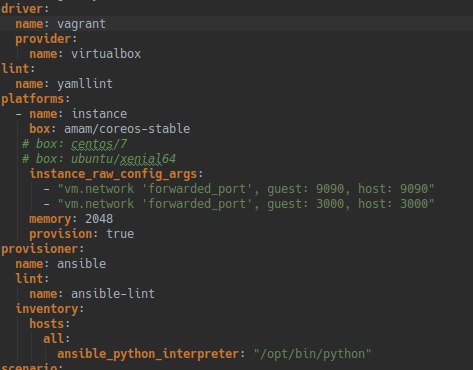Click the 'instance' platform name value
The width and height of the screenshot is (473, 370).
point(99,114)
